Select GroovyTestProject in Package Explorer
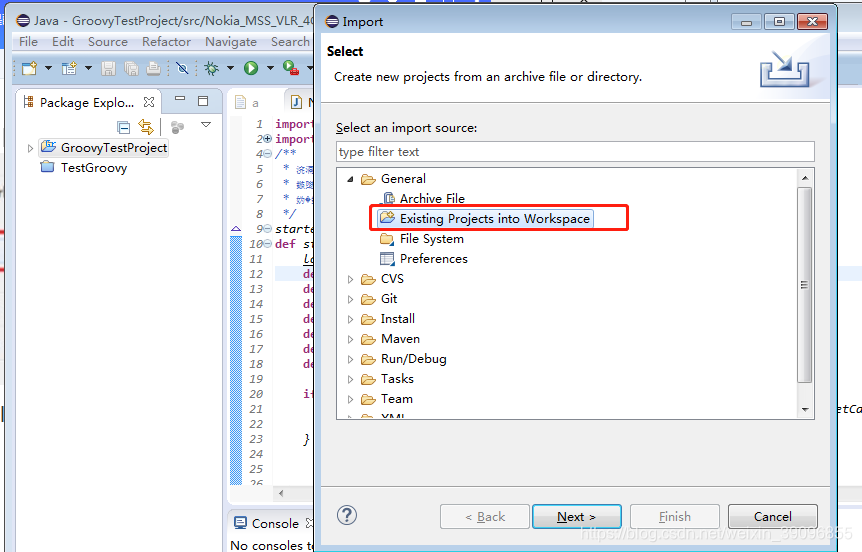The width and height of the screenshot is (862, 552). (104, 147)
